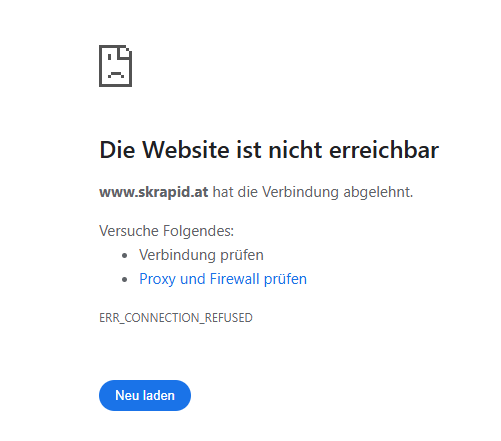
Task: Click the bullet before Verbindung prüfen
Action: pyautogui.click(x=125, y=256)
